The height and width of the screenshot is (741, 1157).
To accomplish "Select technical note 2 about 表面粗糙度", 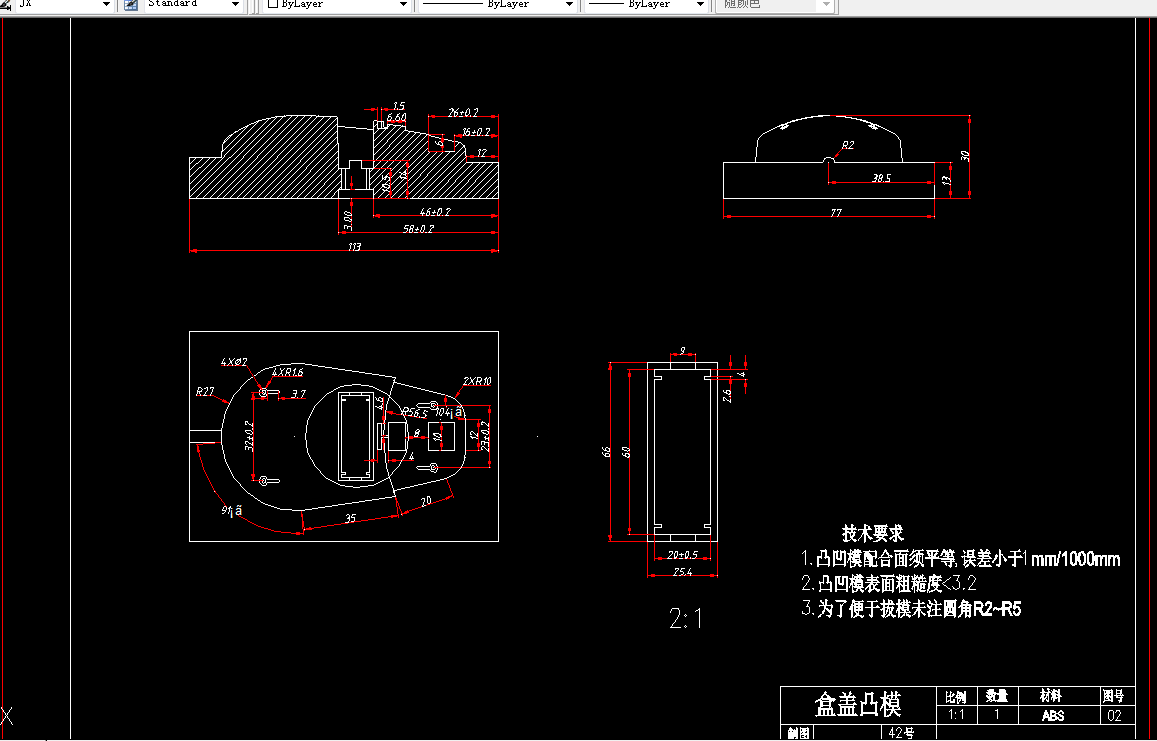I will tap(889, 583).
